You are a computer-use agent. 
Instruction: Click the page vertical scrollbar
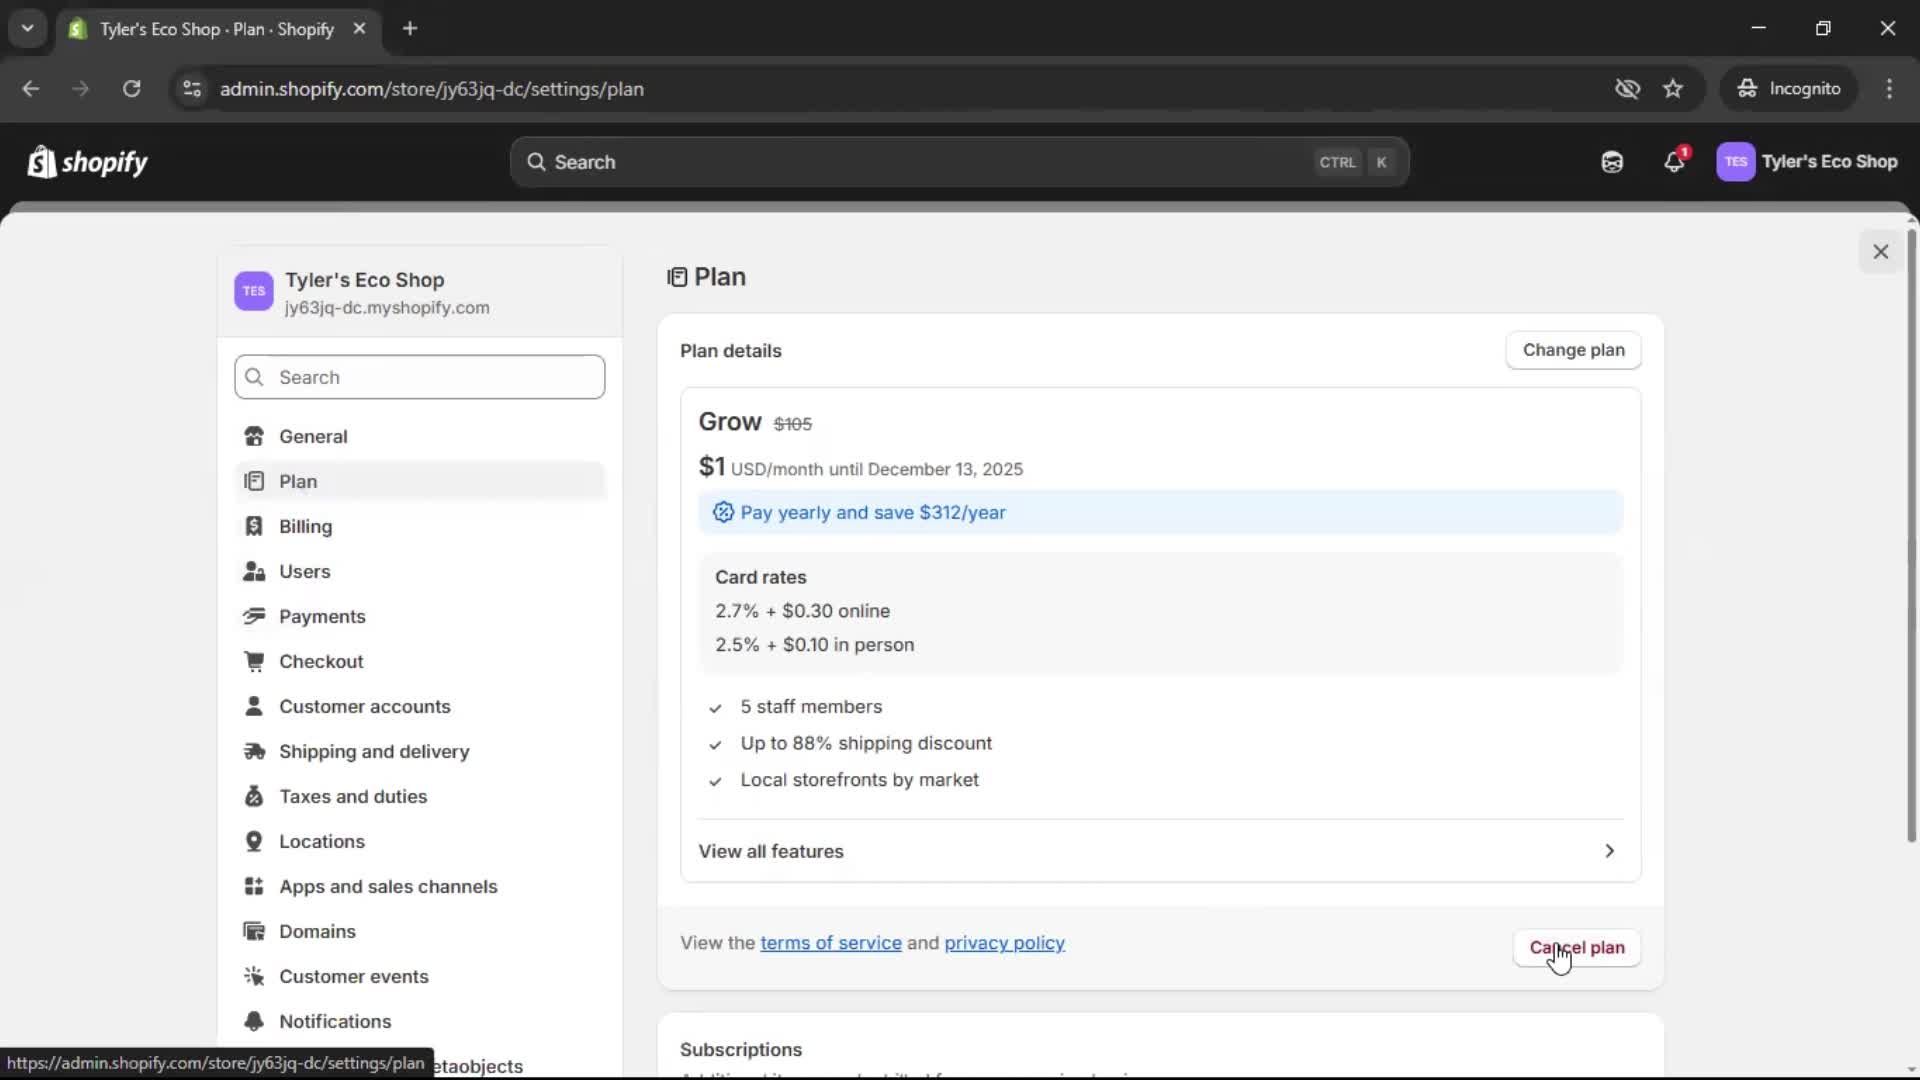coord(1912,535)
